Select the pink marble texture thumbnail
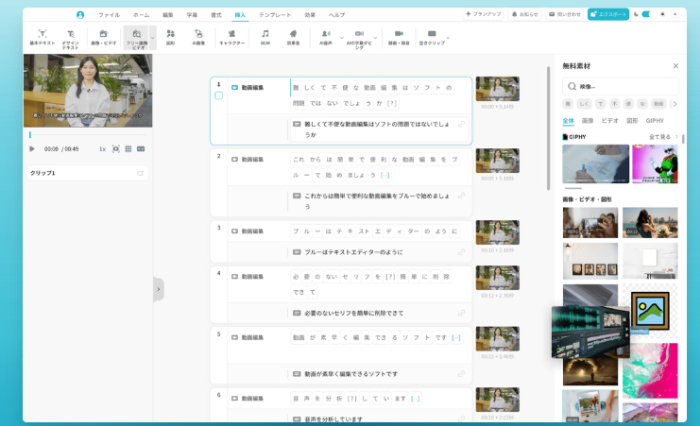This screenshot has height=426, width=700. (650, 371)
